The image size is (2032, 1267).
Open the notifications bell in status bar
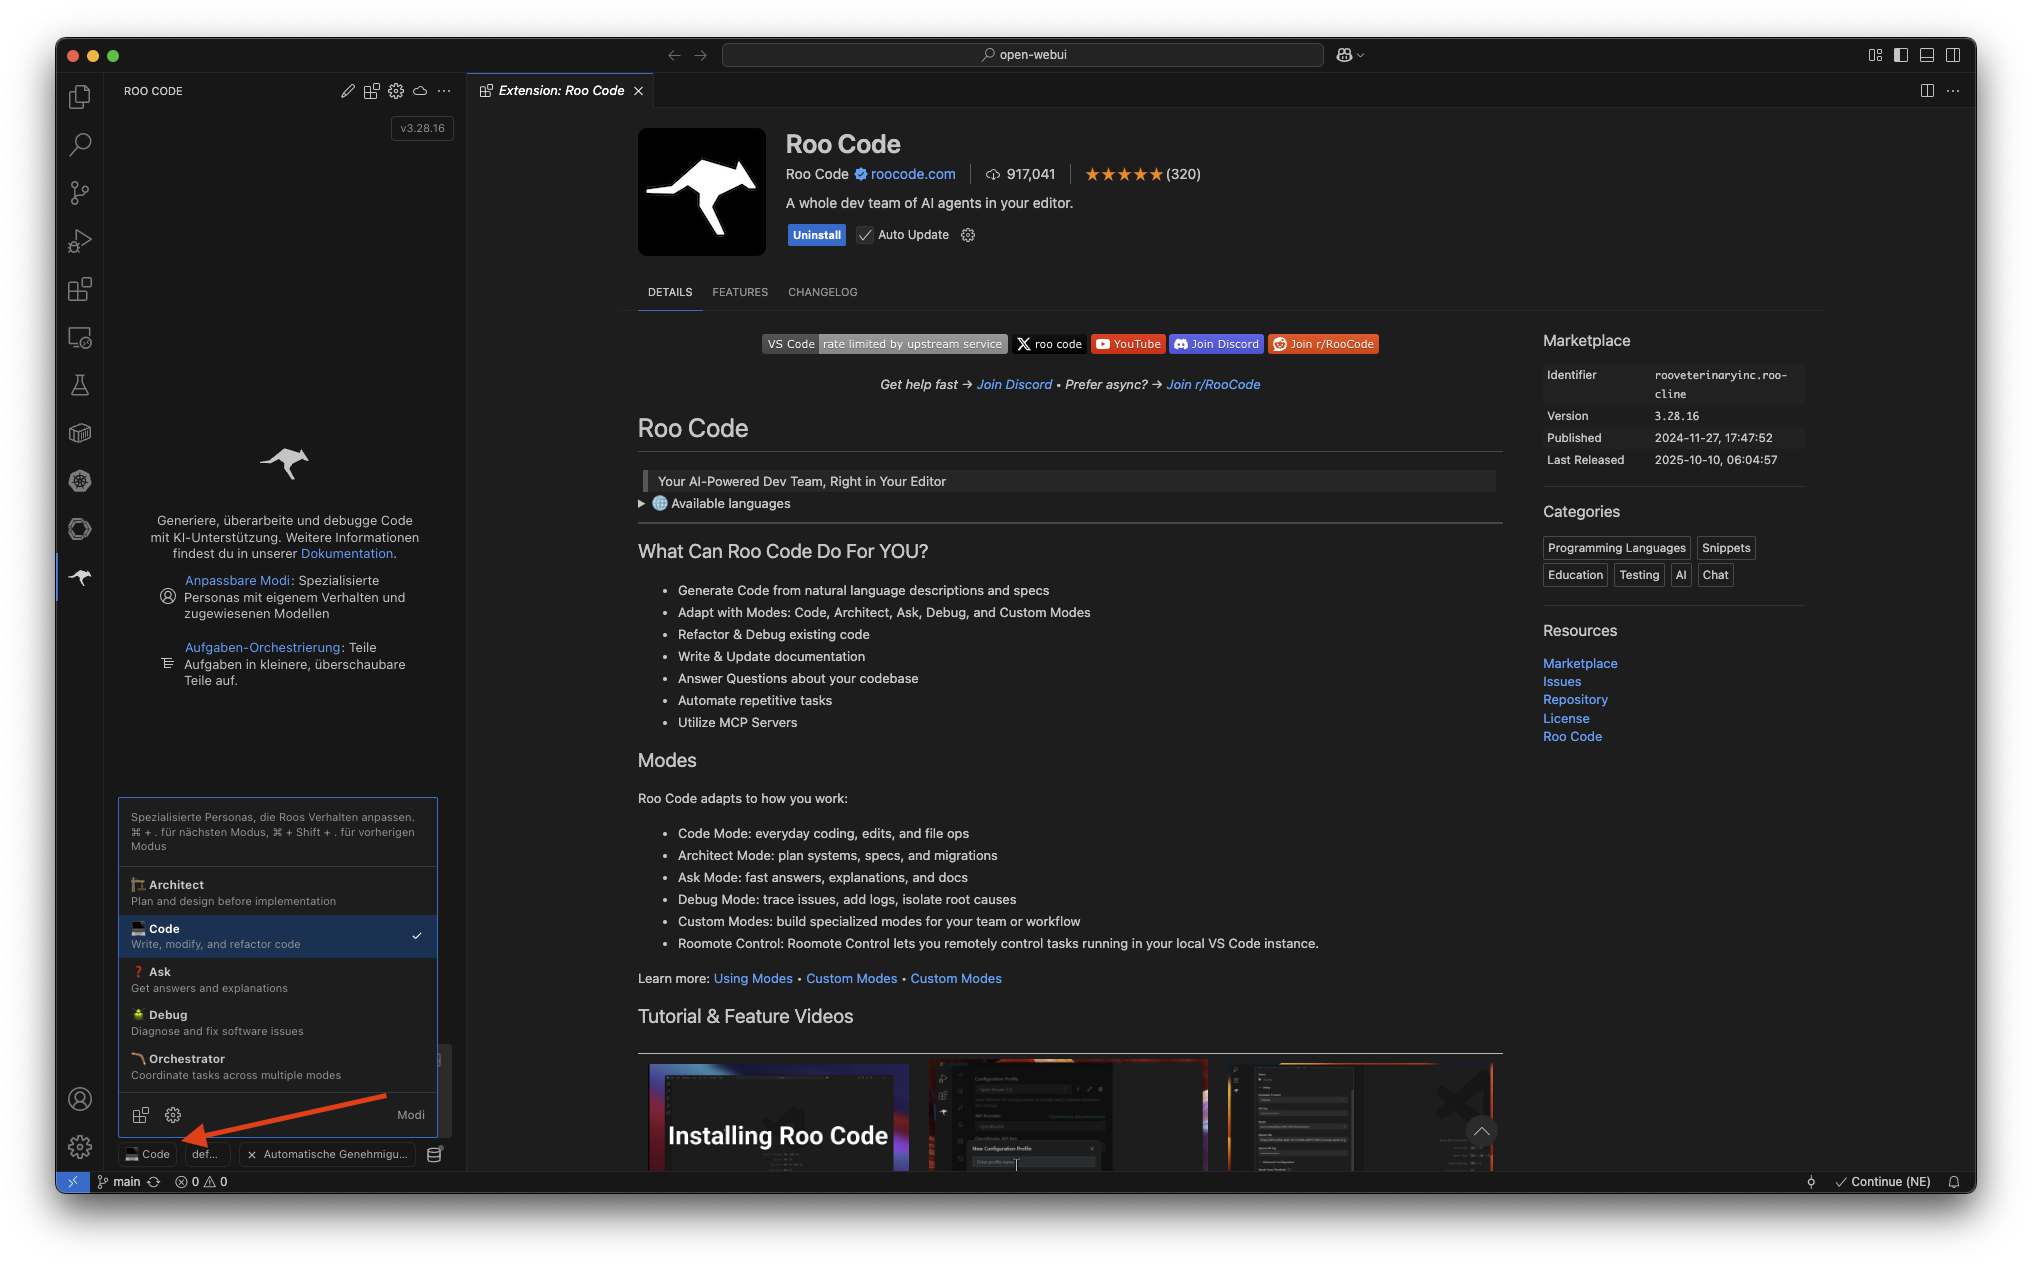click(x=1953, y=1182)
